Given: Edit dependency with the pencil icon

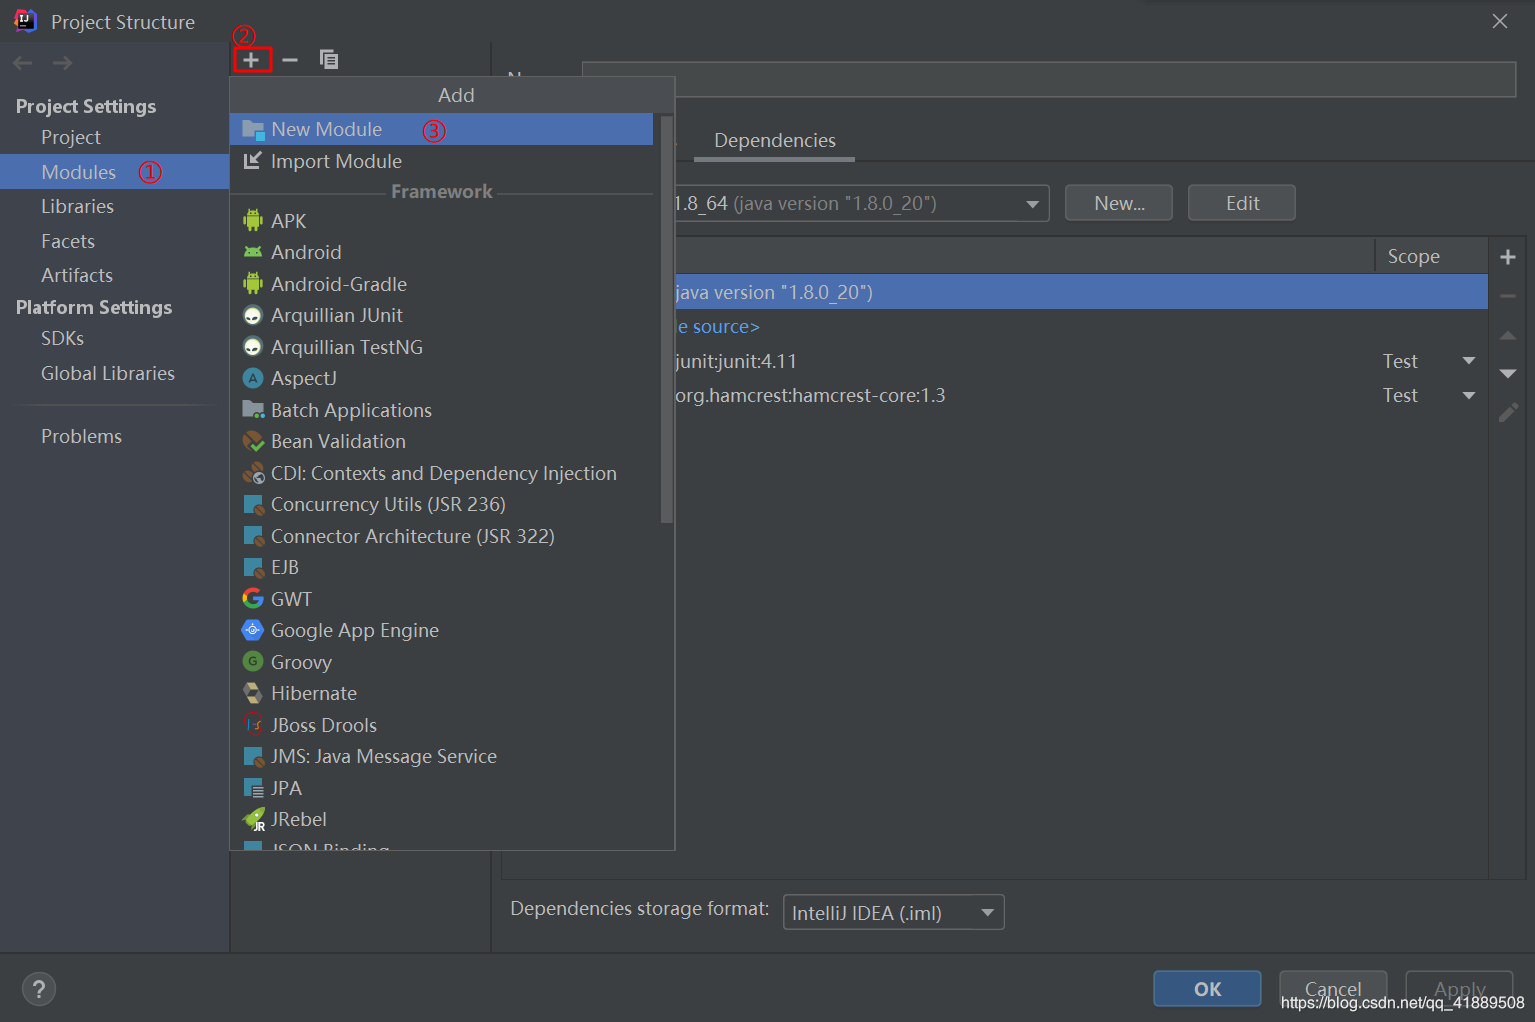Looking at the screenshot, I should click(x=1508, y=412).
